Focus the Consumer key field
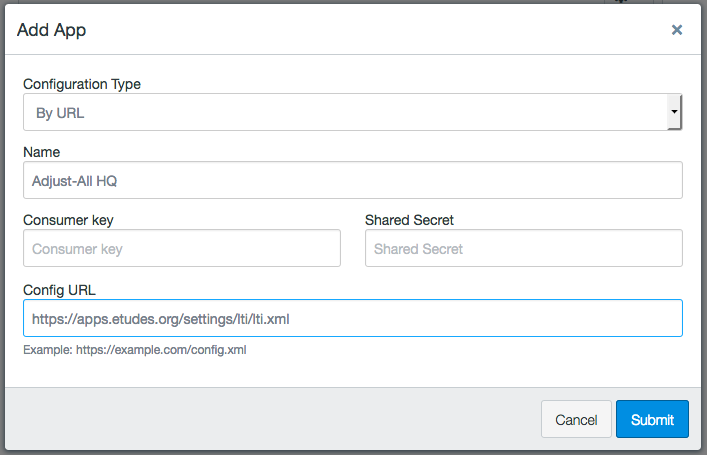Screen dimensions: 707x455 [182, 248]
